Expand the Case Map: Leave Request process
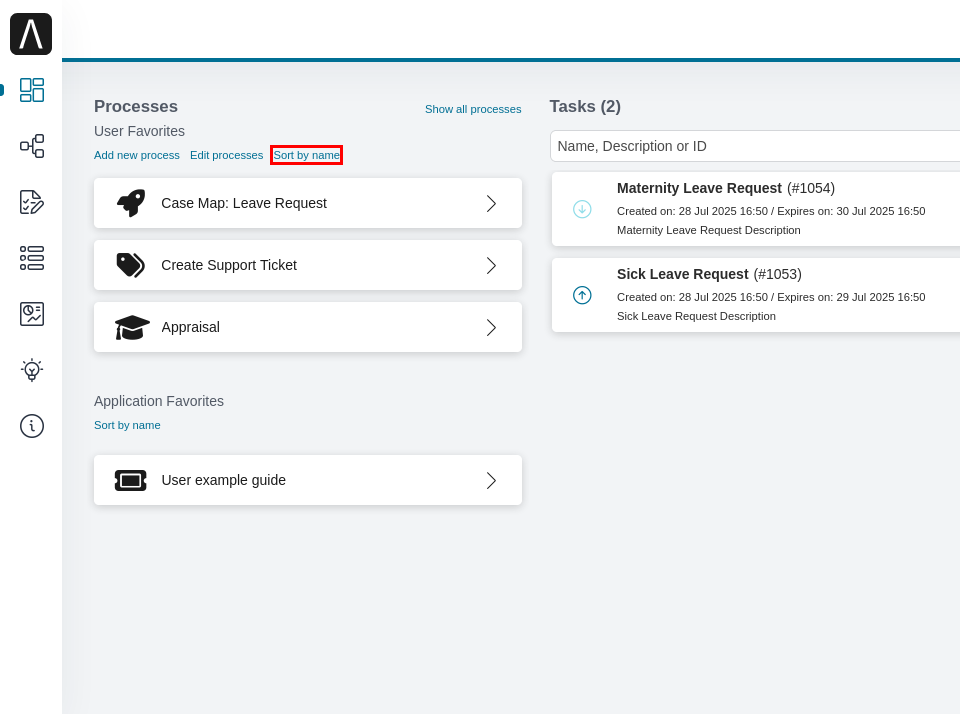Image resolution: width=960 pixels, height=714 pixels. [x=491, y=203]
